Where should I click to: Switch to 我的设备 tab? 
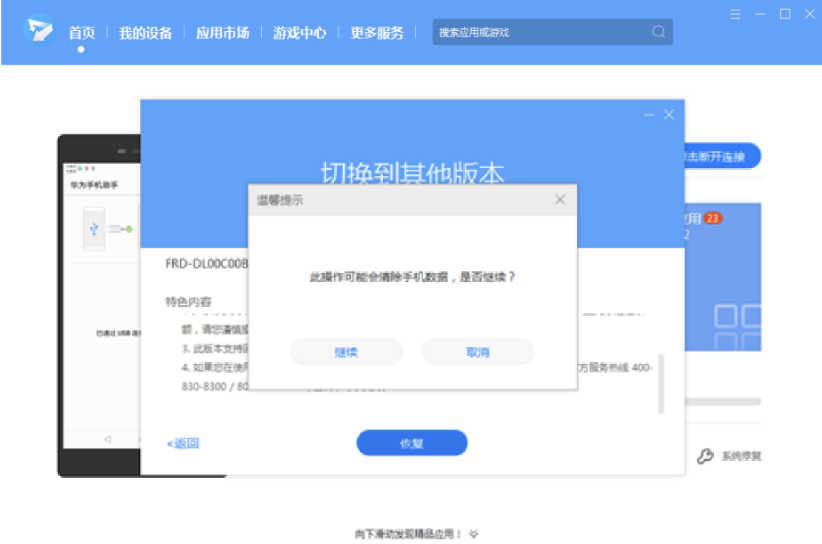[145, 33]
